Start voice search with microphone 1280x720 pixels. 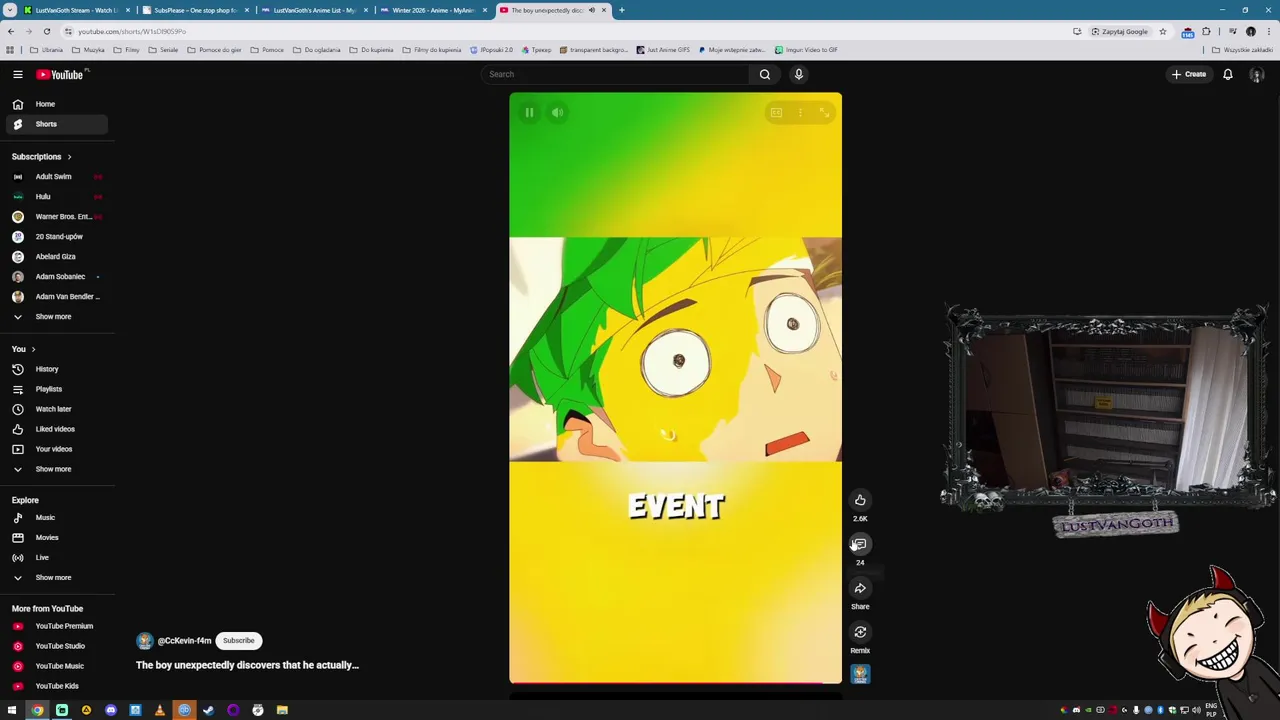(799, 74)
